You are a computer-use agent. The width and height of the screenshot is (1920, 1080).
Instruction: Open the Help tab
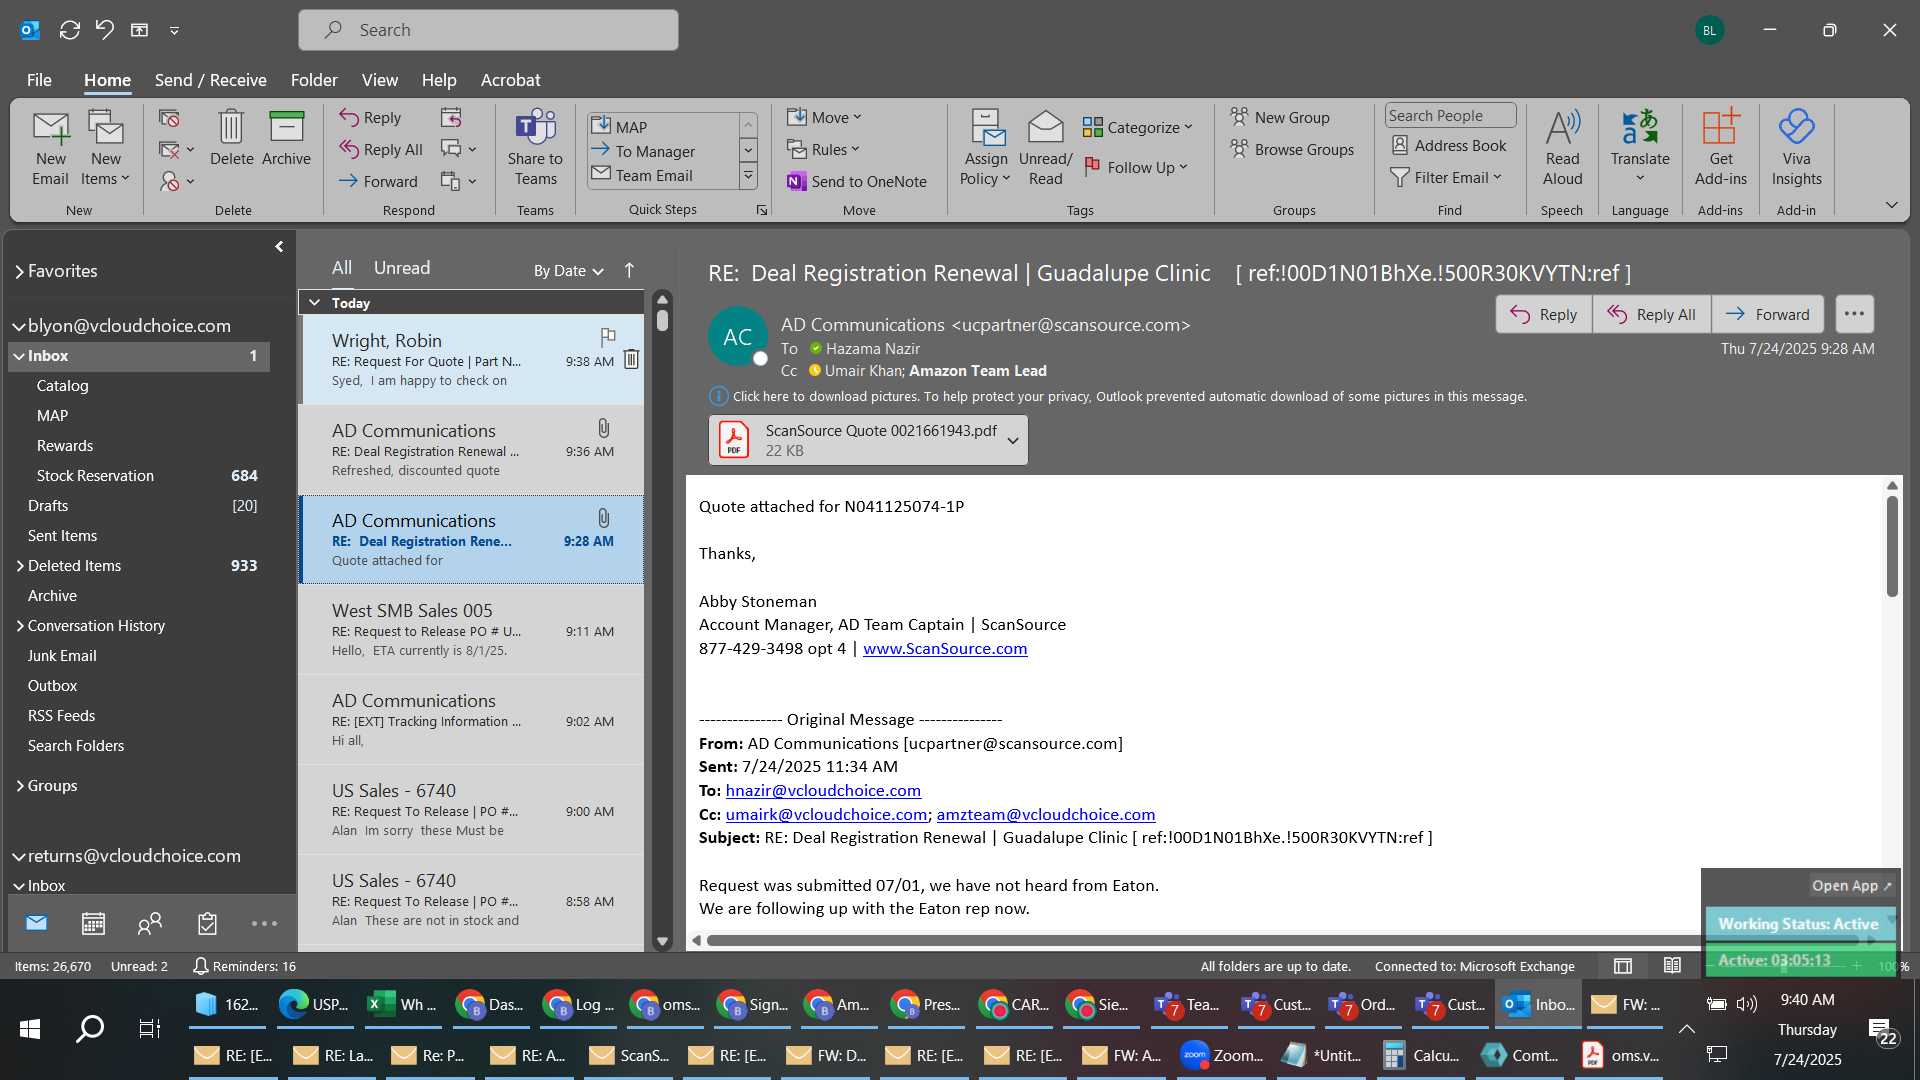point(438,80)
